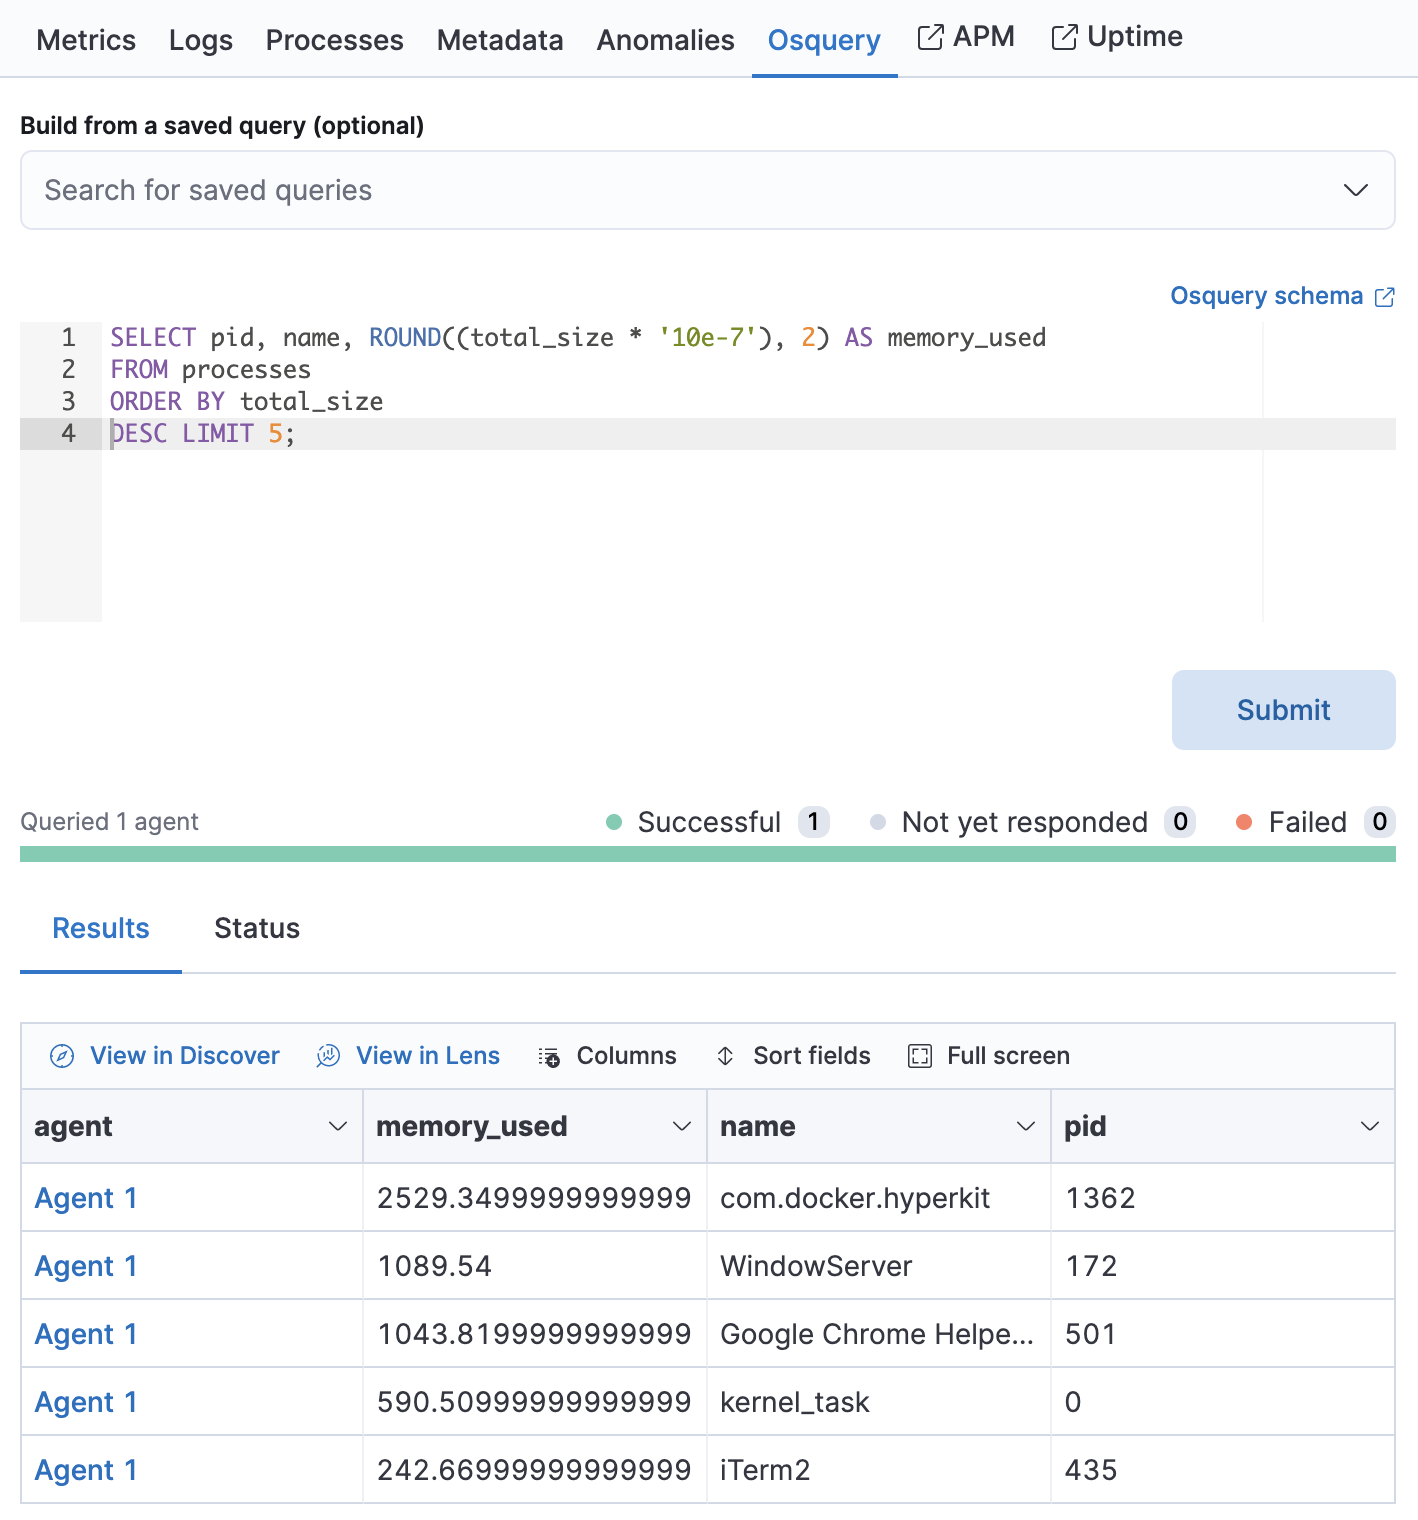Screen dimensions: 1418x1520
Task: Switch to the Processes tab
Action: click(x=334, y=40)
